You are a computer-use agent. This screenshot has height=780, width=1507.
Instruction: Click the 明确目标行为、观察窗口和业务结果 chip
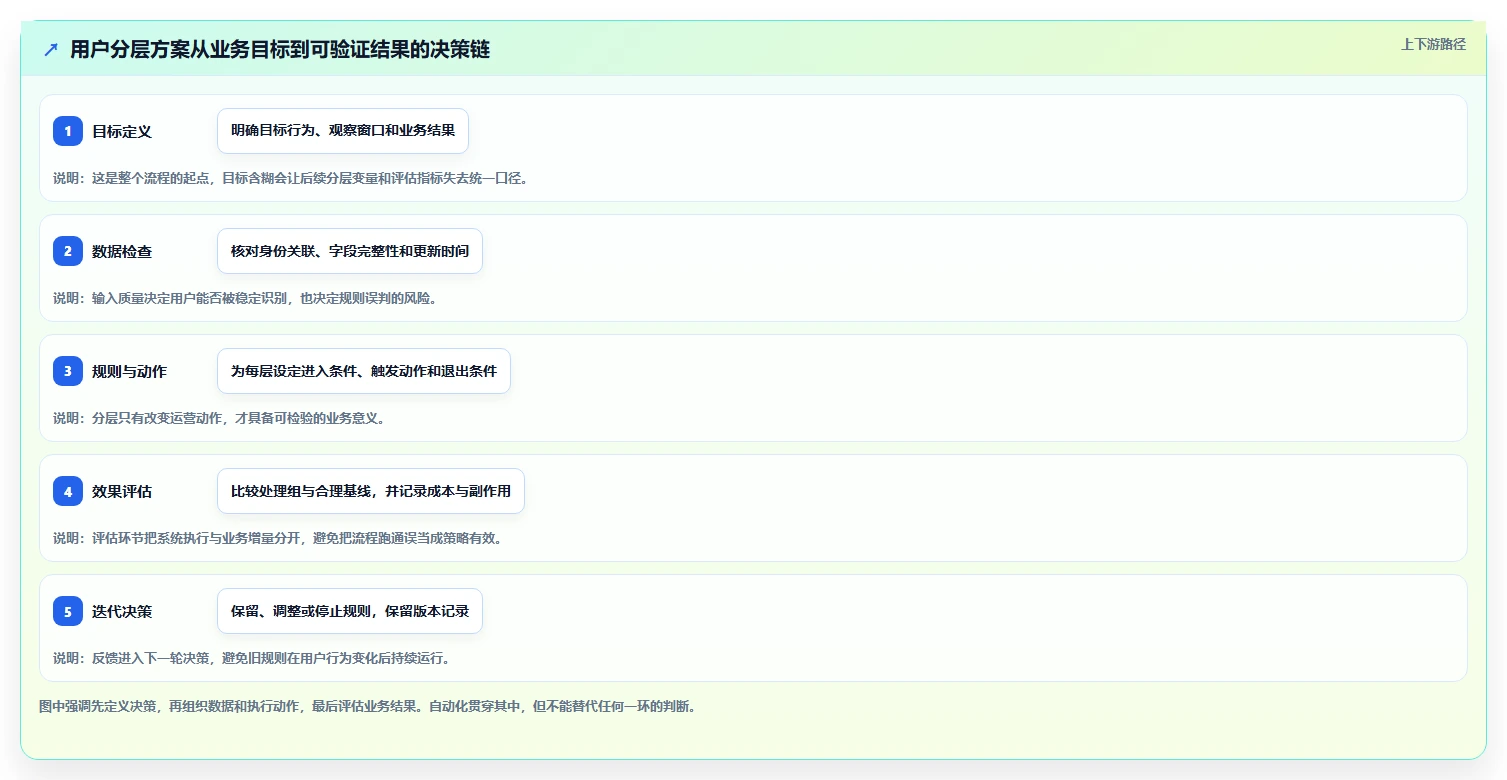pos(343,131)
